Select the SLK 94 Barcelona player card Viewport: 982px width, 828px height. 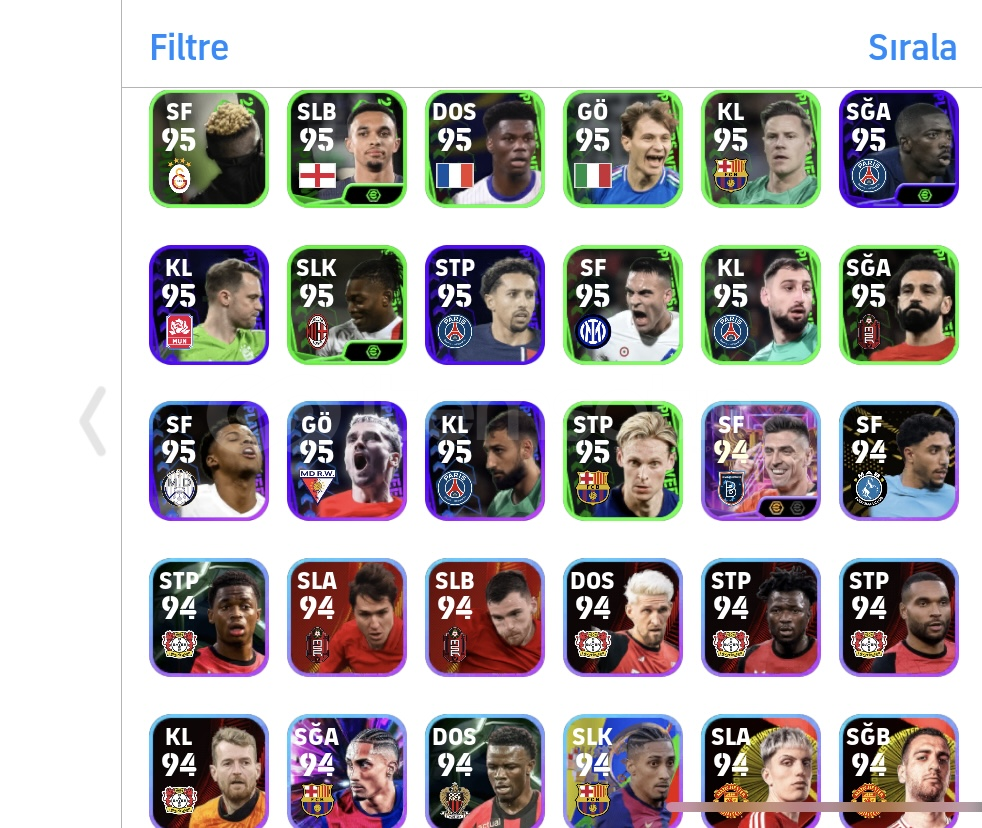click(x=623, y=772)
